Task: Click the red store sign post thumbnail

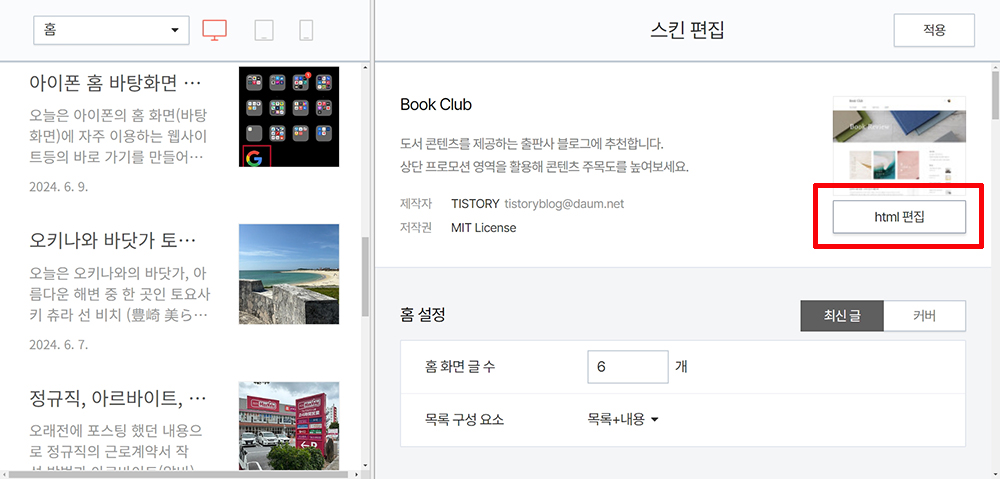Action: point(289,426)
